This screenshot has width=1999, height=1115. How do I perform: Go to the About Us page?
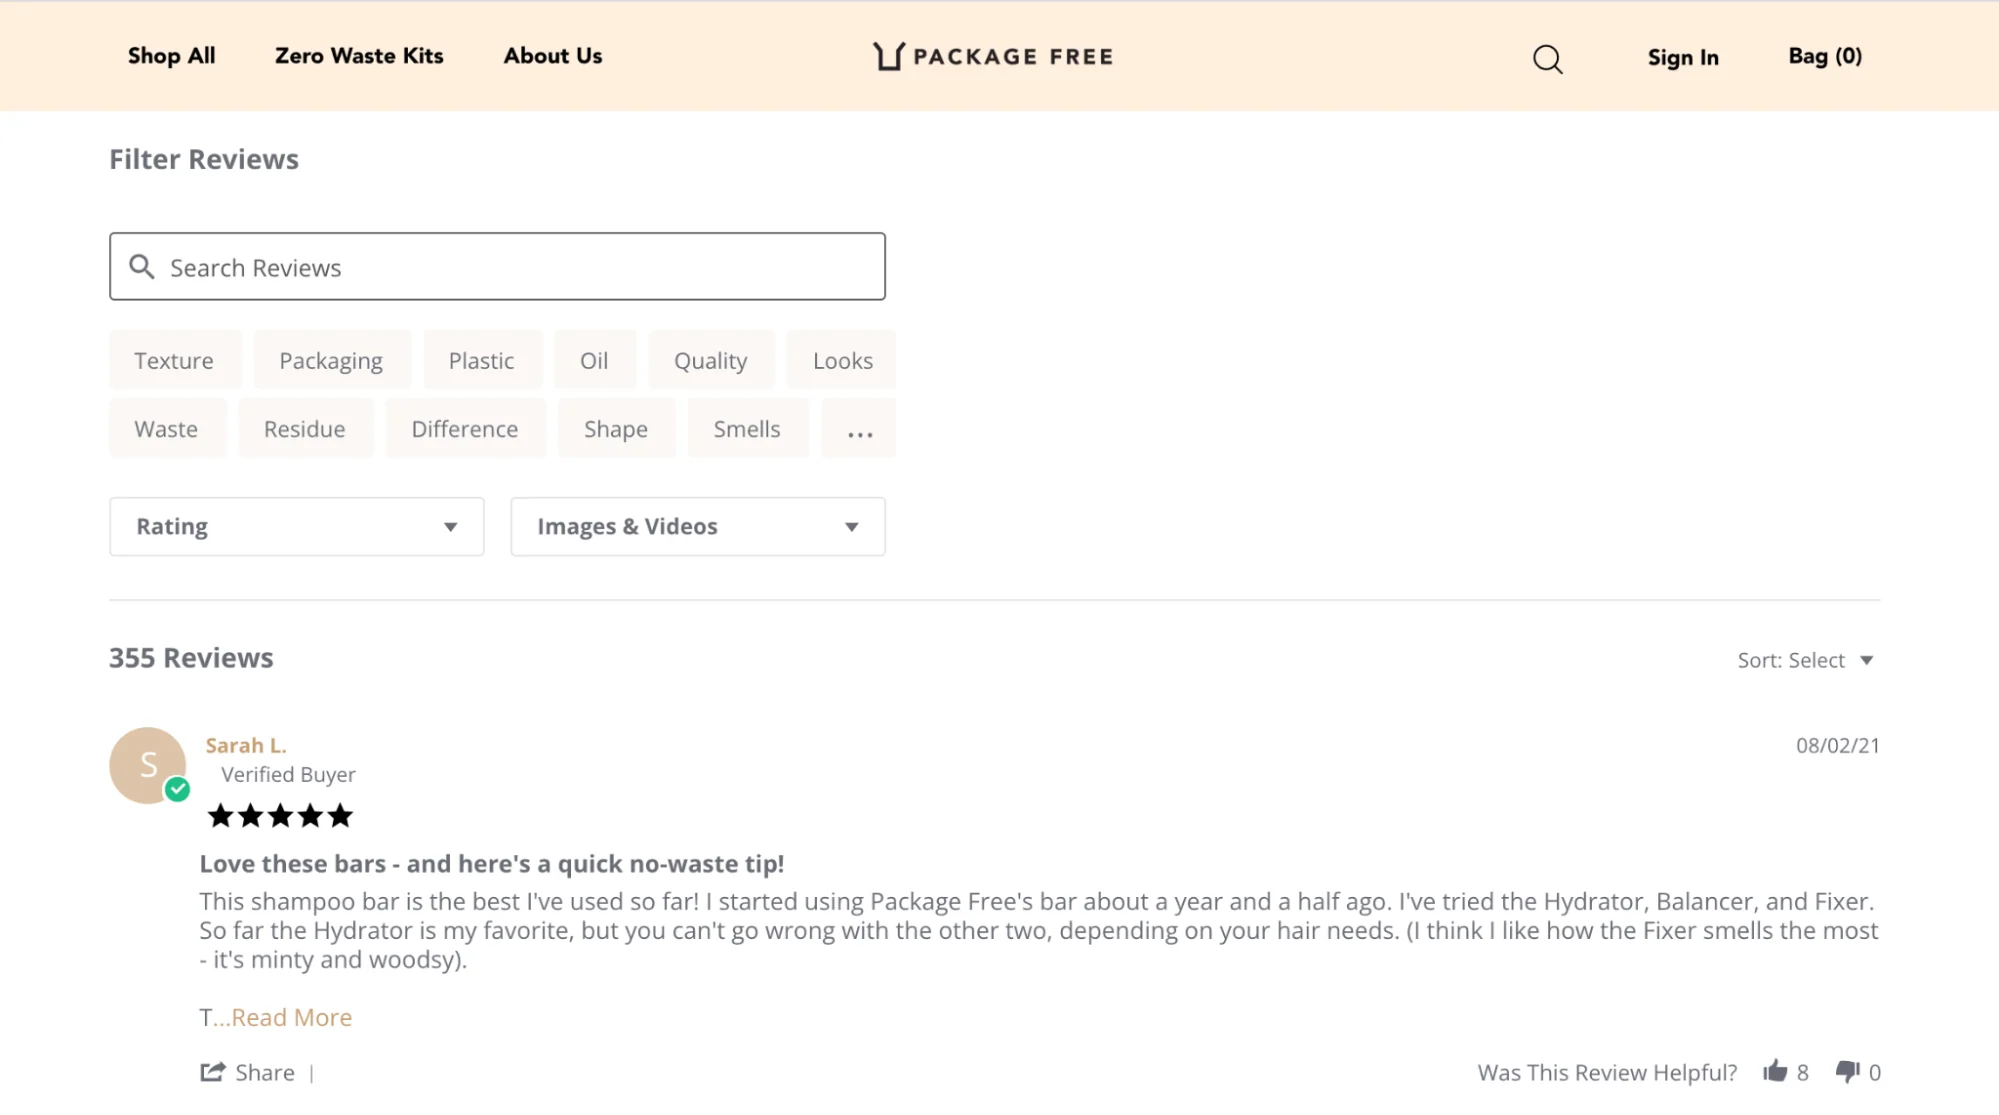click(552, 56)
